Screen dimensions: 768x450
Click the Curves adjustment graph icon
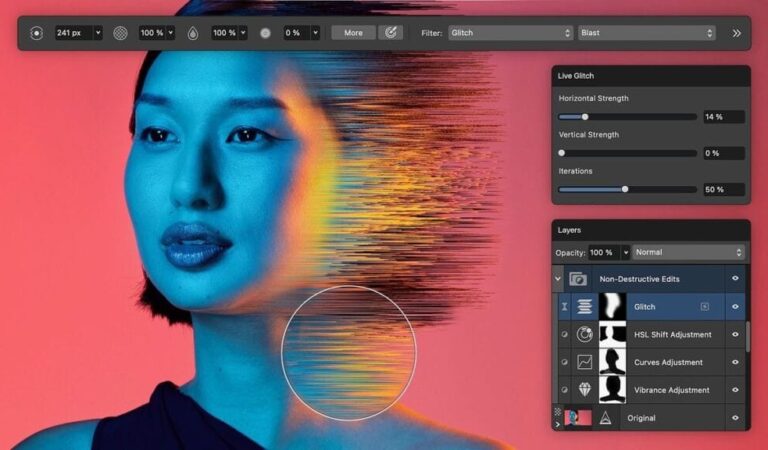pyautogui.click(x=584, y=362)
